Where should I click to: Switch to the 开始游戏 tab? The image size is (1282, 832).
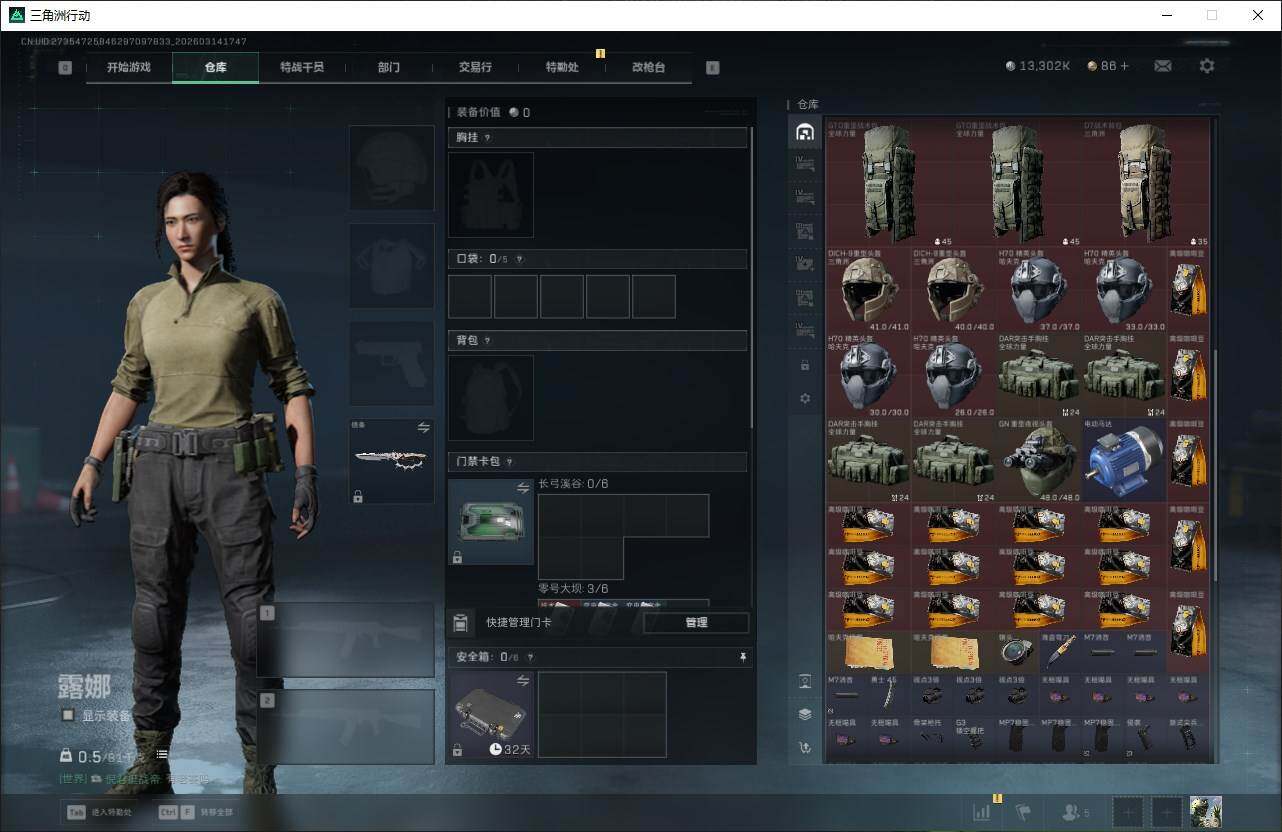coord(129,68)
